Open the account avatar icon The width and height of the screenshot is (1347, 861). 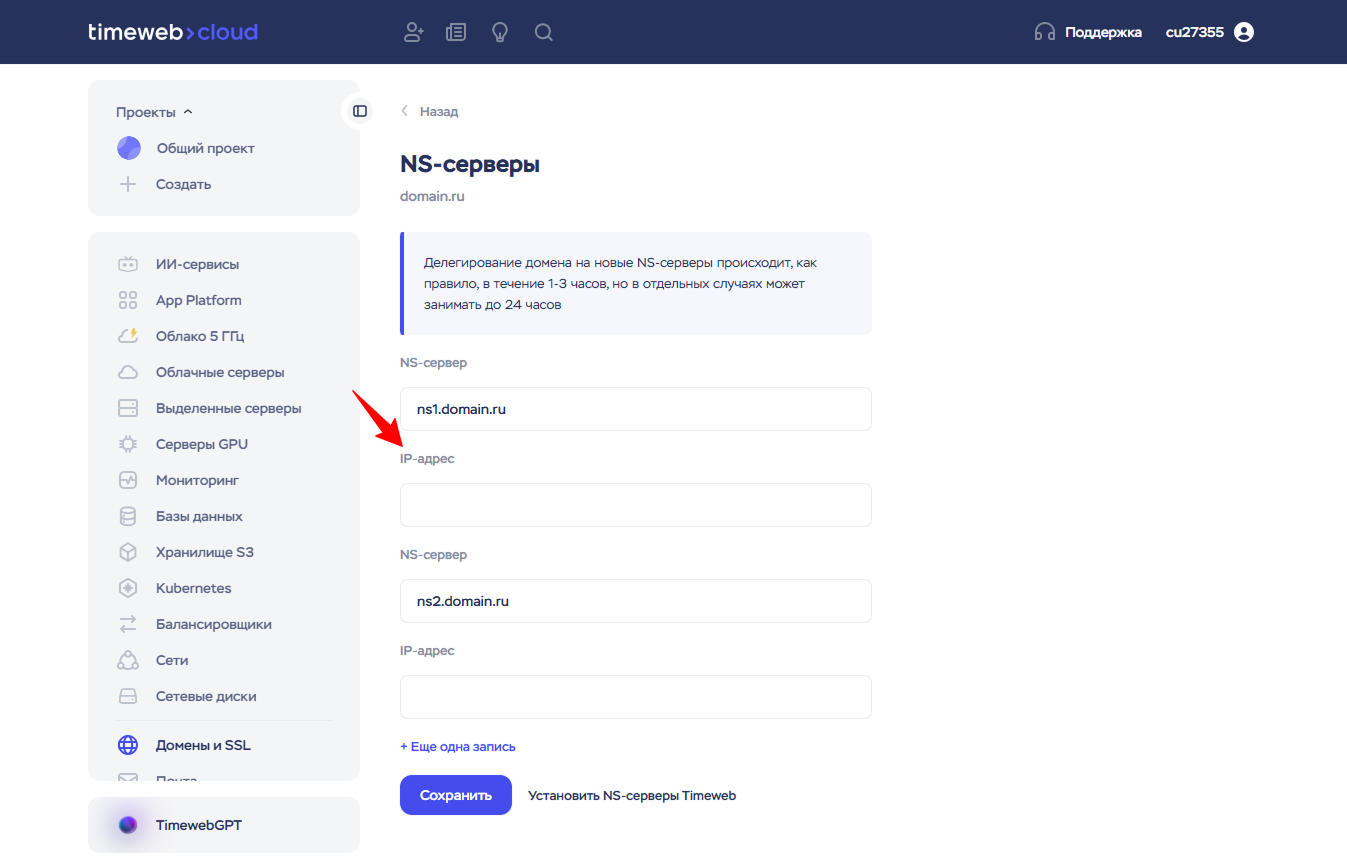[1244, 32]
